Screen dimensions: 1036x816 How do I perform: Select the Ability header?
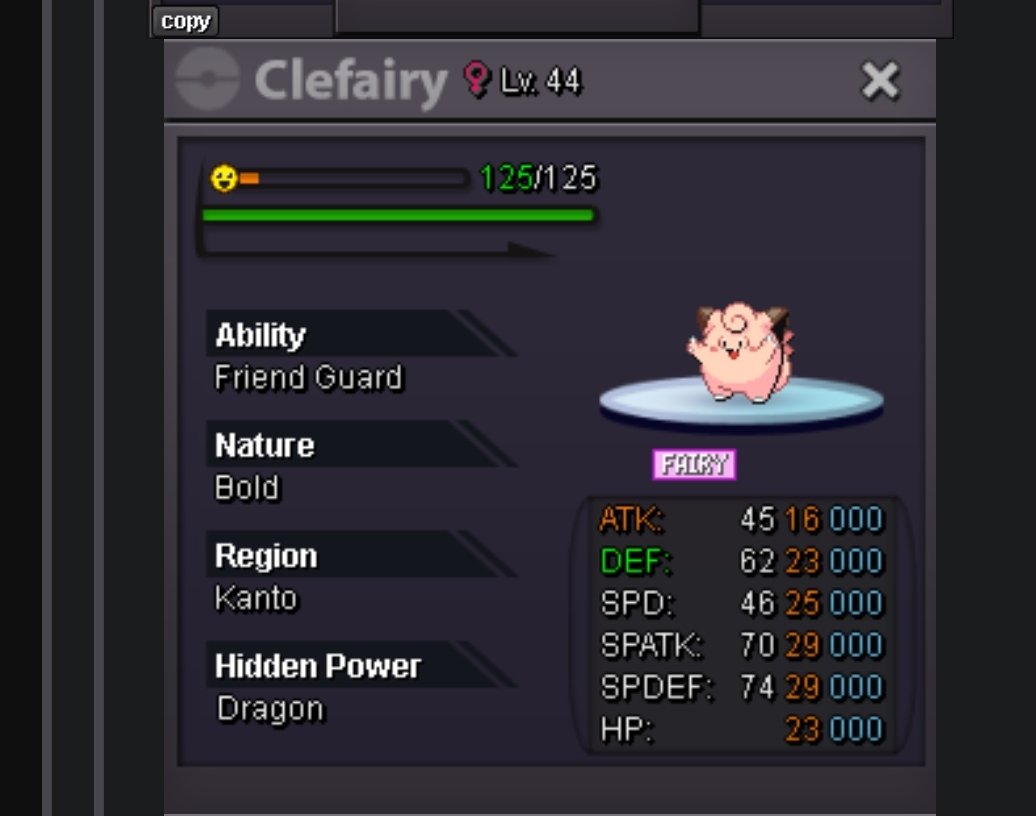tap(260, 335)
